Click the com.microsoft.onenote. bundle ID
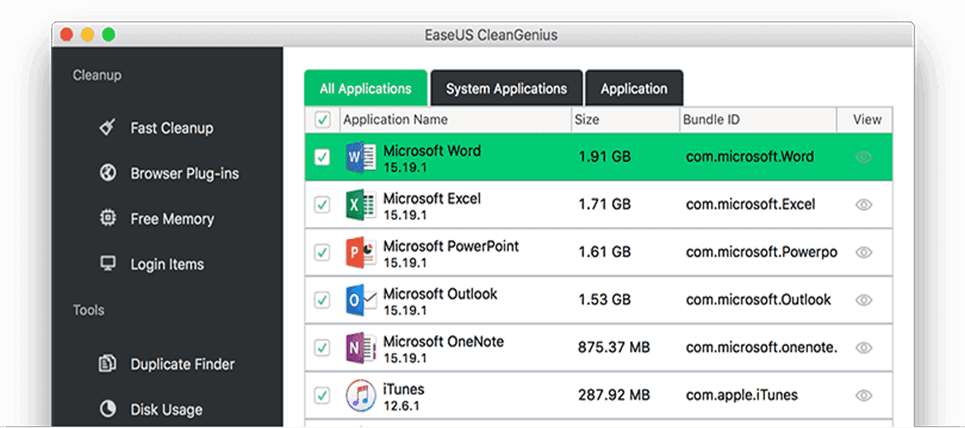The height and width of the screenshot is (428, 965). click(762, 348)
